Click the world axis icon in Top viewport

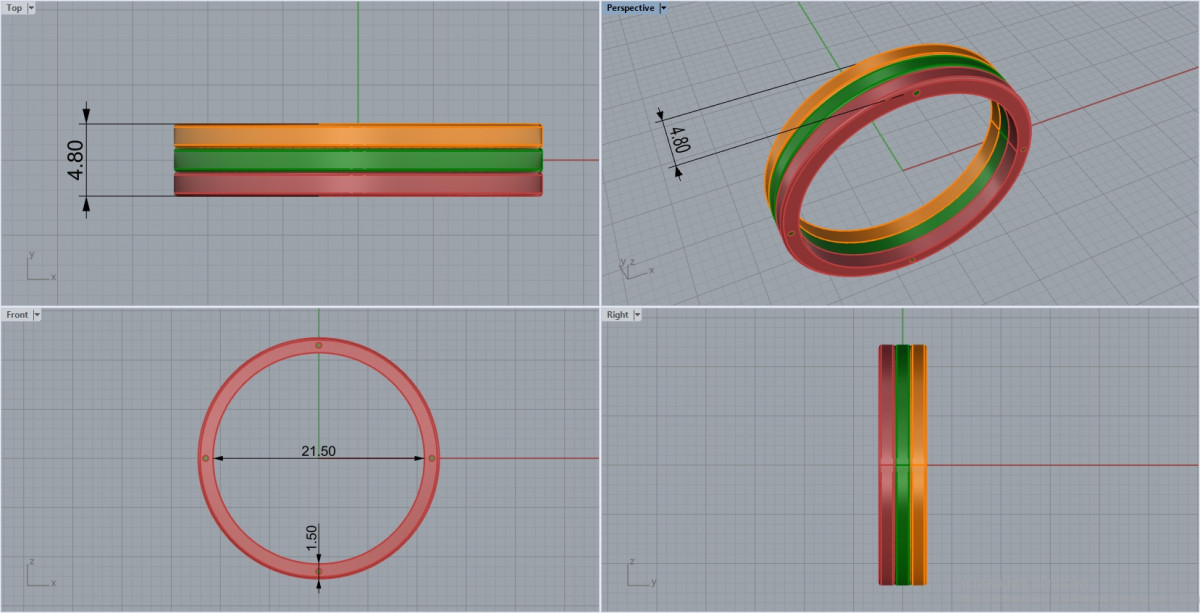40,267
